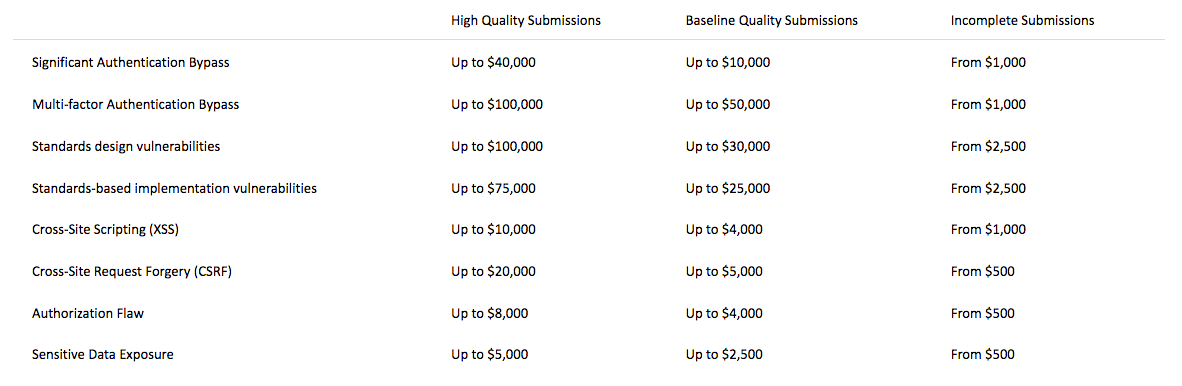Select the High Quality Submissions column header
1182x386 pixels.
point(525,20)
